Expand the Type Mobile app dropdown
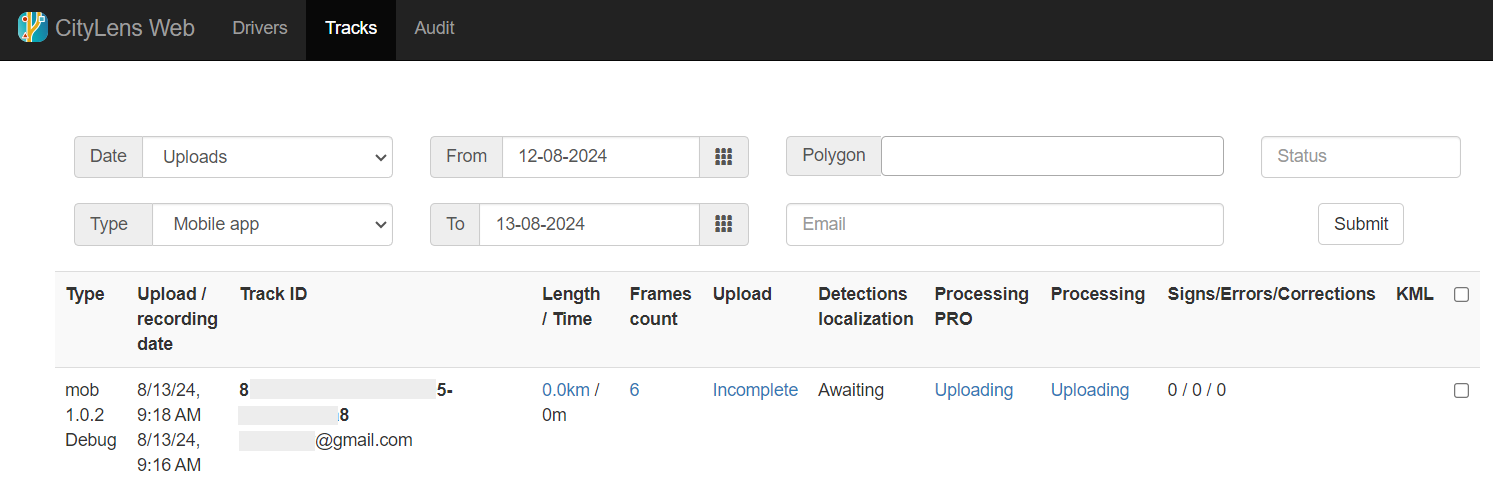 click(x=272, y=225)
